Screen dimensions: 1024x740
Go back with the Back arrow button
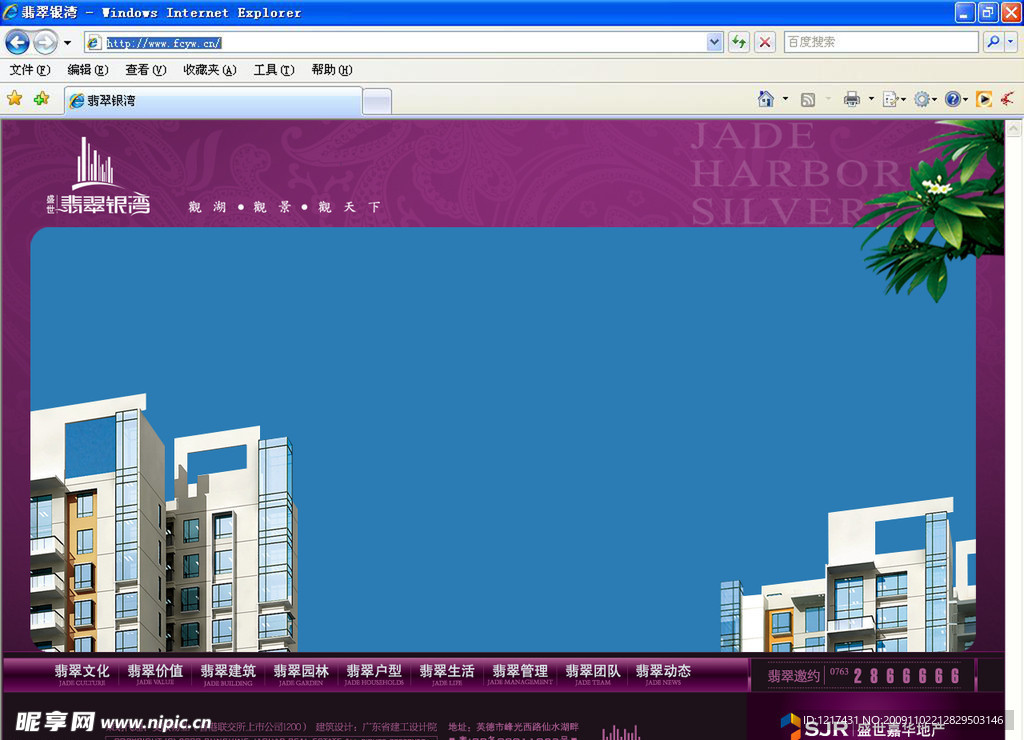[18, 43]
